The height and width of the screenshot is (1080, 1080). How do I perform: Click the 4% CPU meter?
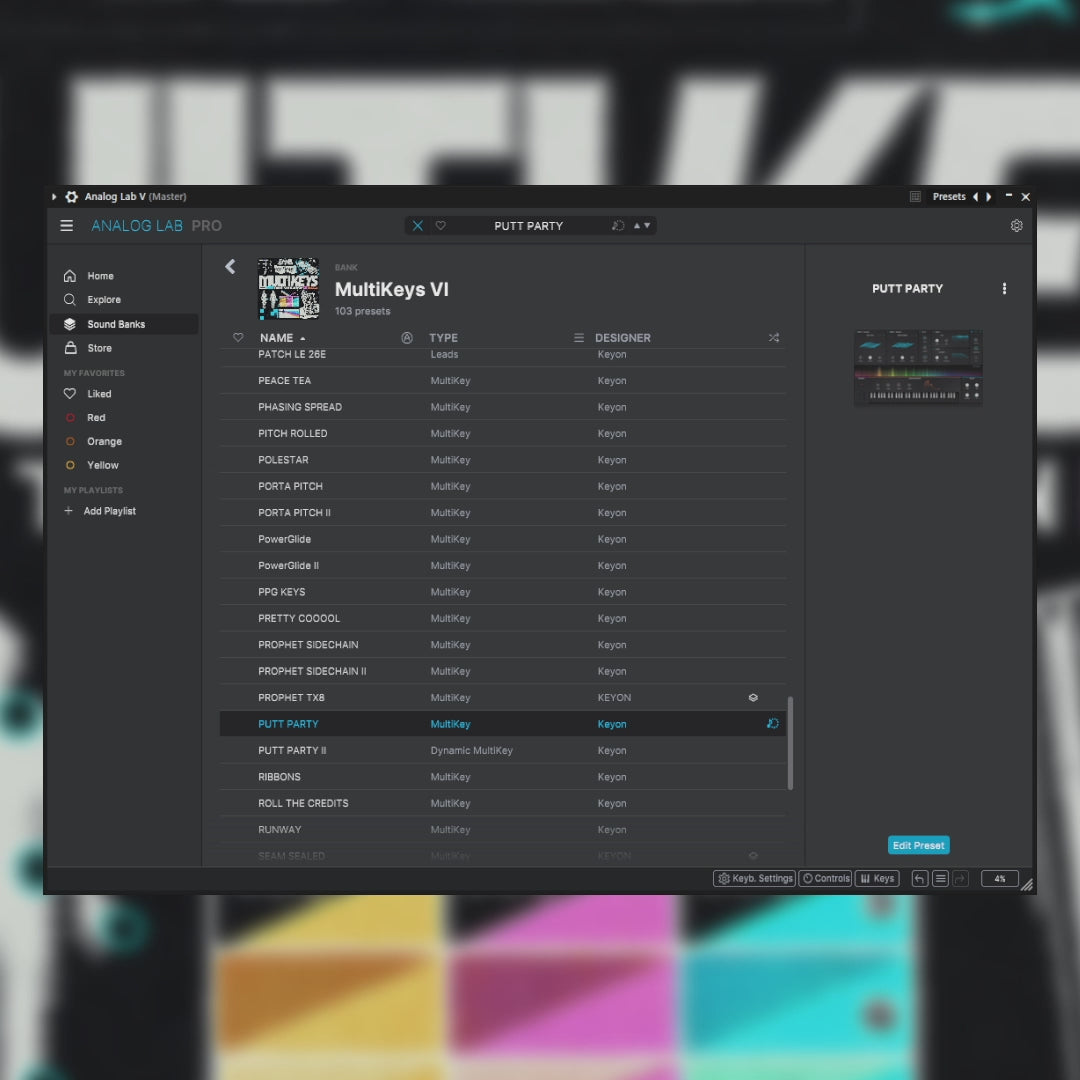click(x=999, y=878)
